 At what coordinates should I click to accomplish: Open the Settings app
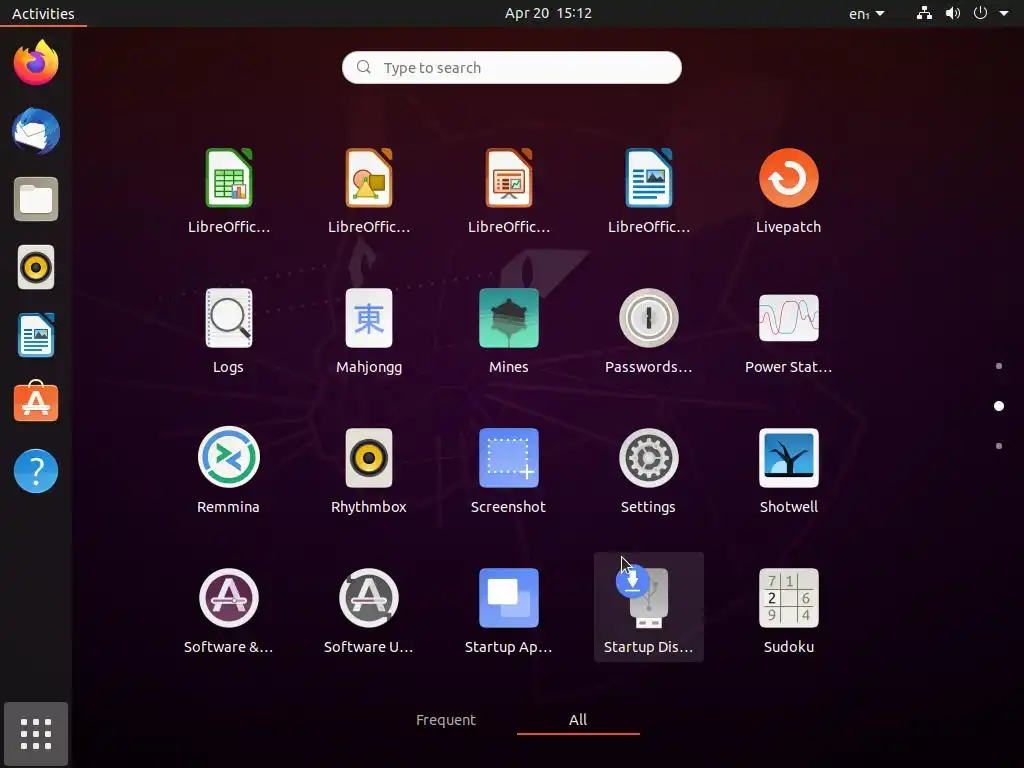tap(648, 458)
